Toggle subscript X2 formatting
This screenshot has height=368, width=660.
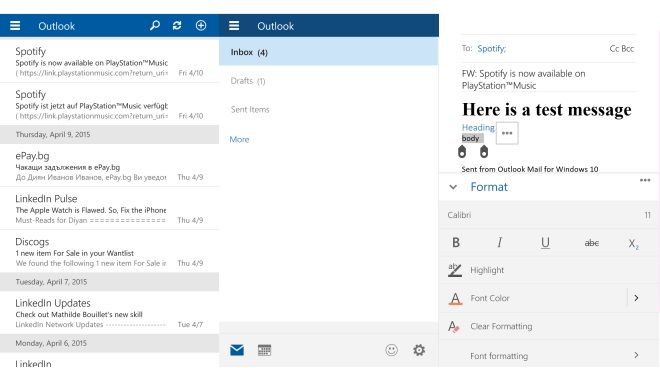pyautogui.click(x=633, y=243)
